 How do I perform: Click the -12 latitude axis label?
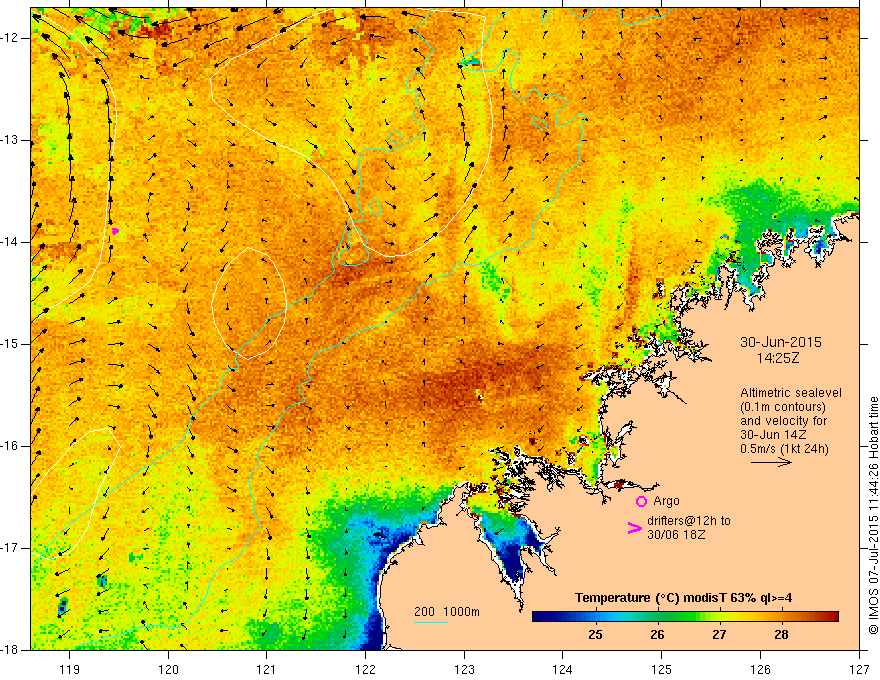11,38
